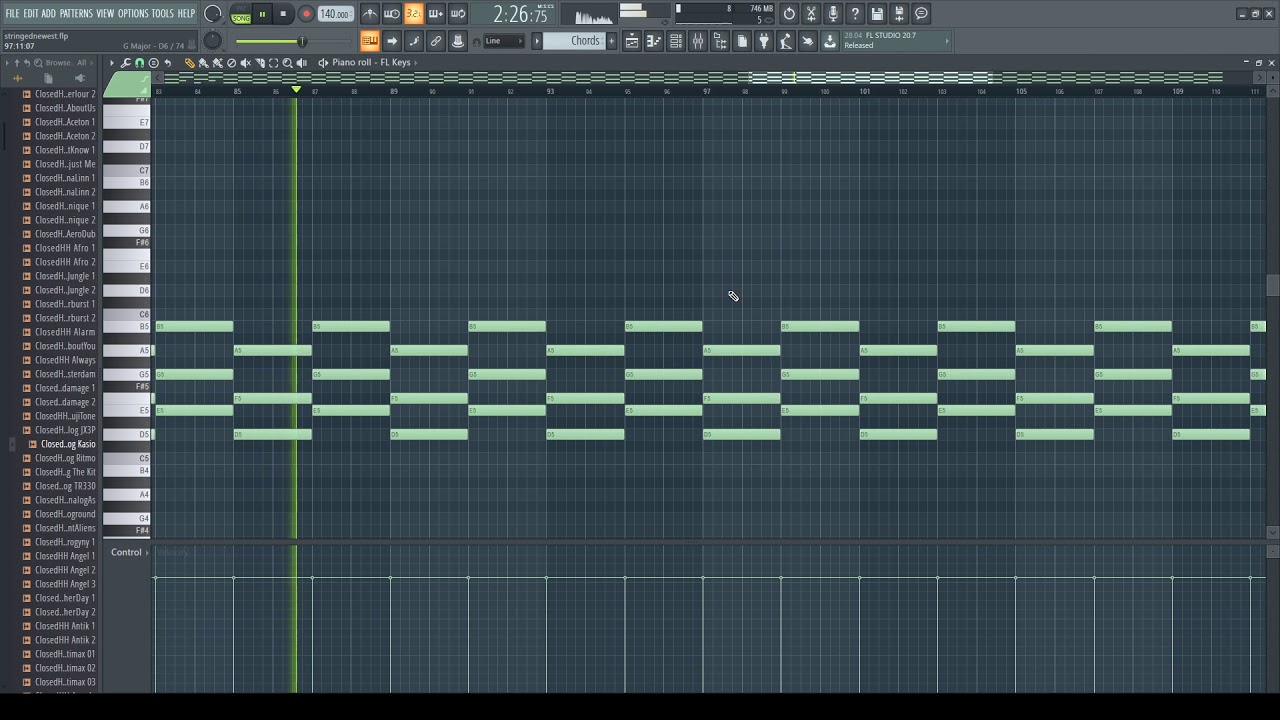
Task: Toggle auto-scrolling arrow icon
Action: click(x=392, y=41)
